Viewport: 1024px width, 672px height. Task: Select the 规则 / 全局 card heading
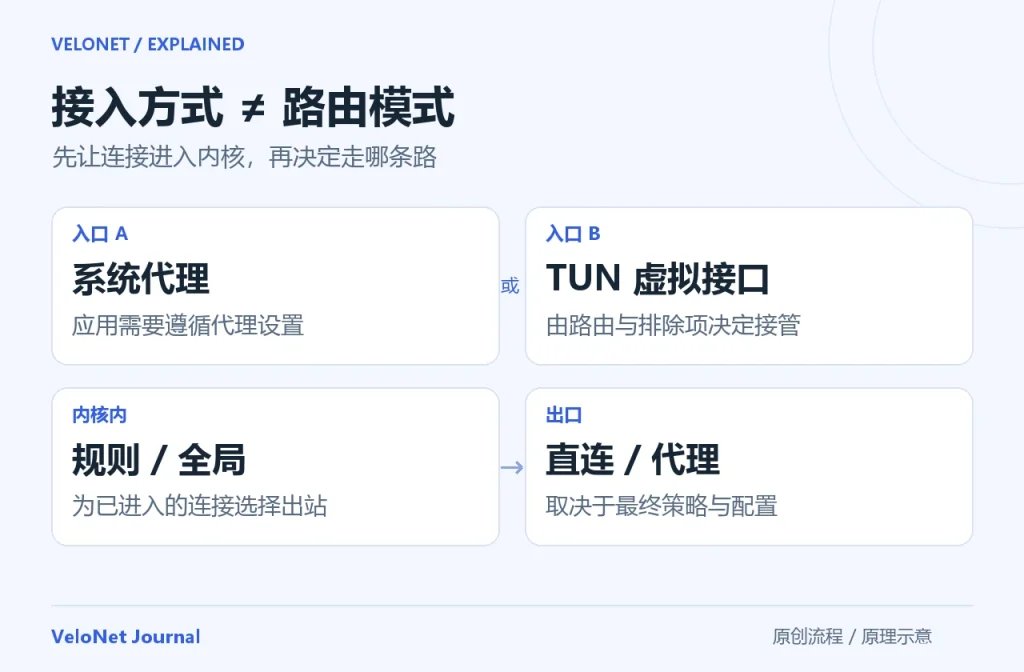(x=159, y=460)
